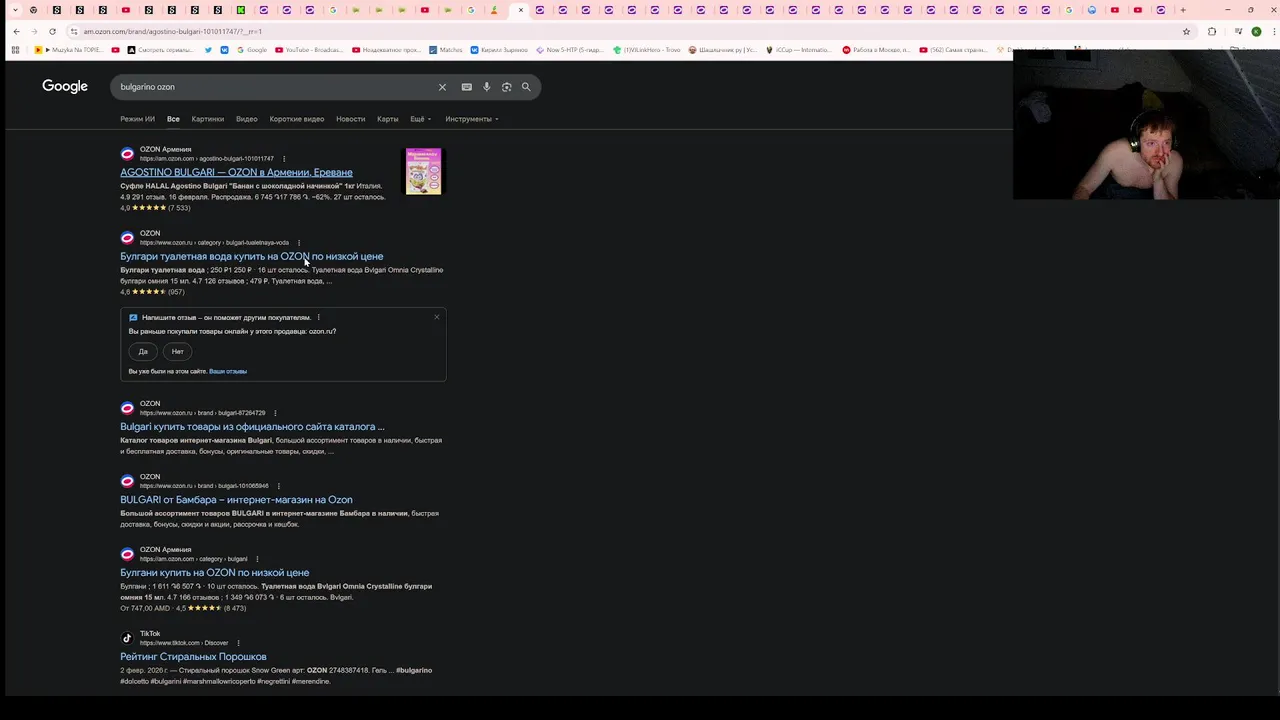The image size is (1280, 720).
Task: Open Bulgari купить товары из официального сайта link
Action: coord(252,426)
